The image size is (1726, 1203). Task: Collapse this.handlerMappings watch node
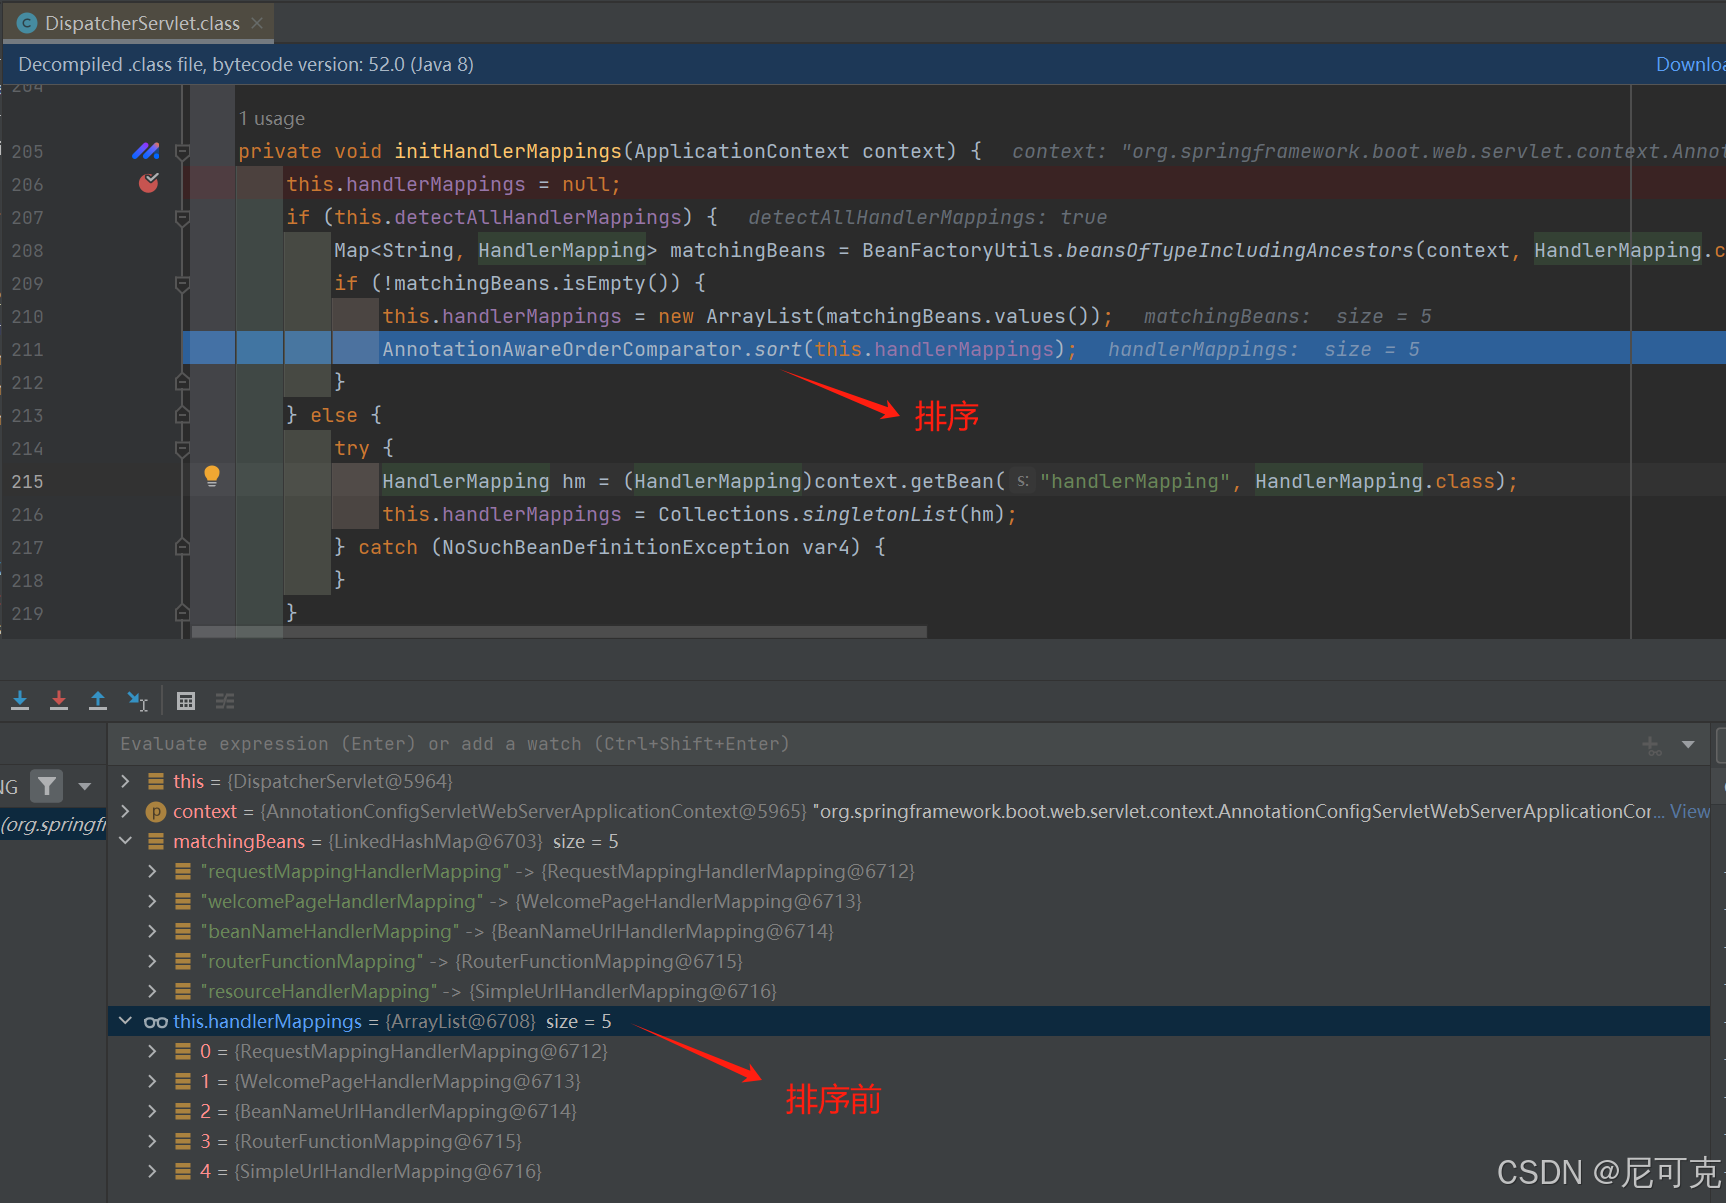(x=125, y=1021)
